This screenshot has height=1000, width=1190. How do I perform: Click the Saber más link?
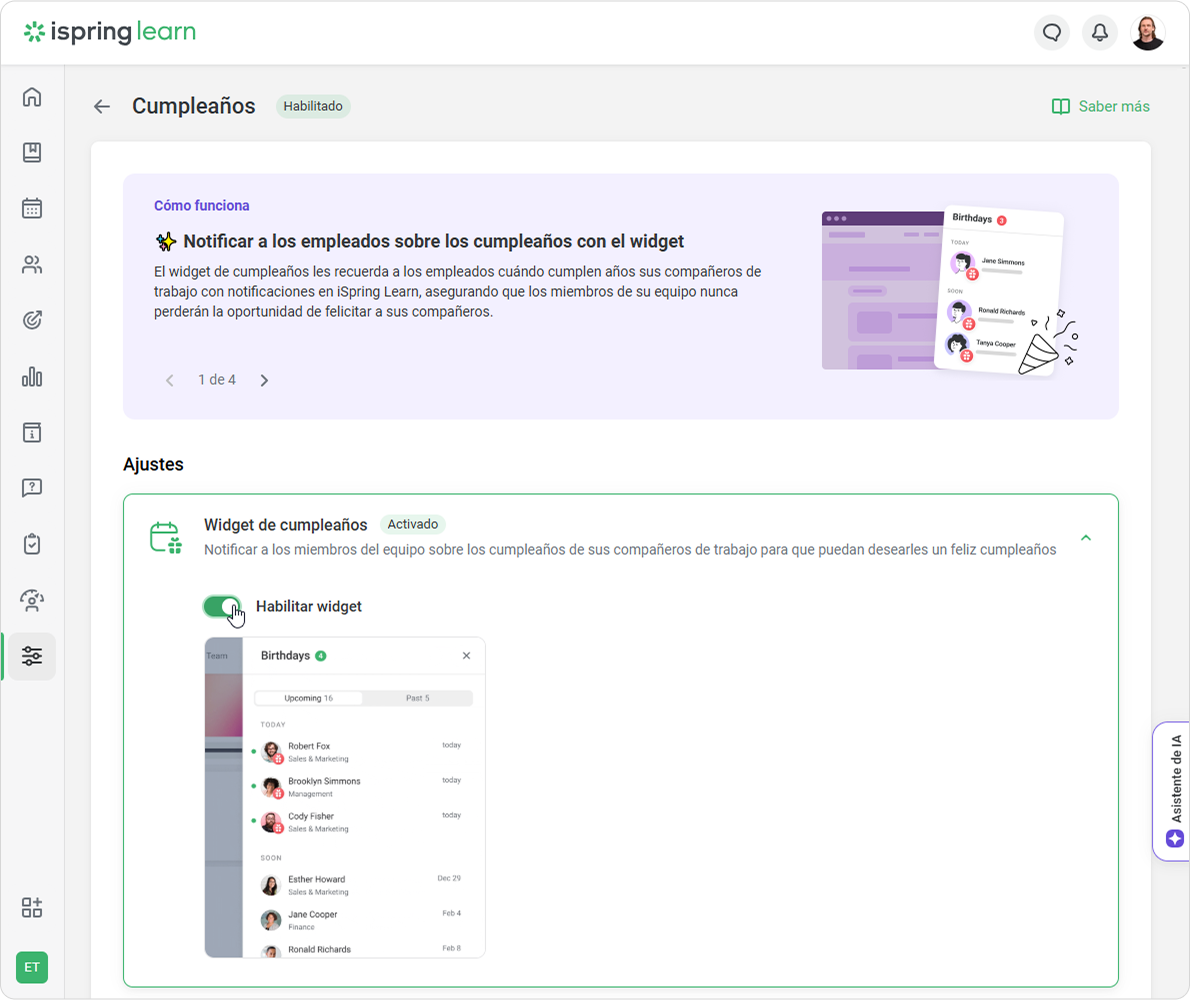tap(1101, 106)
